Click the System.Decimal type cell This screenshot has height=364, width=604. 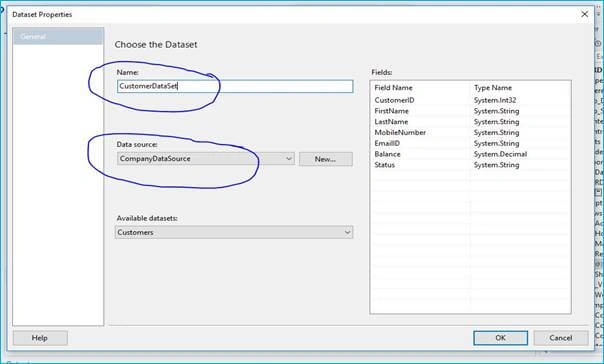(x=500, y=154)
